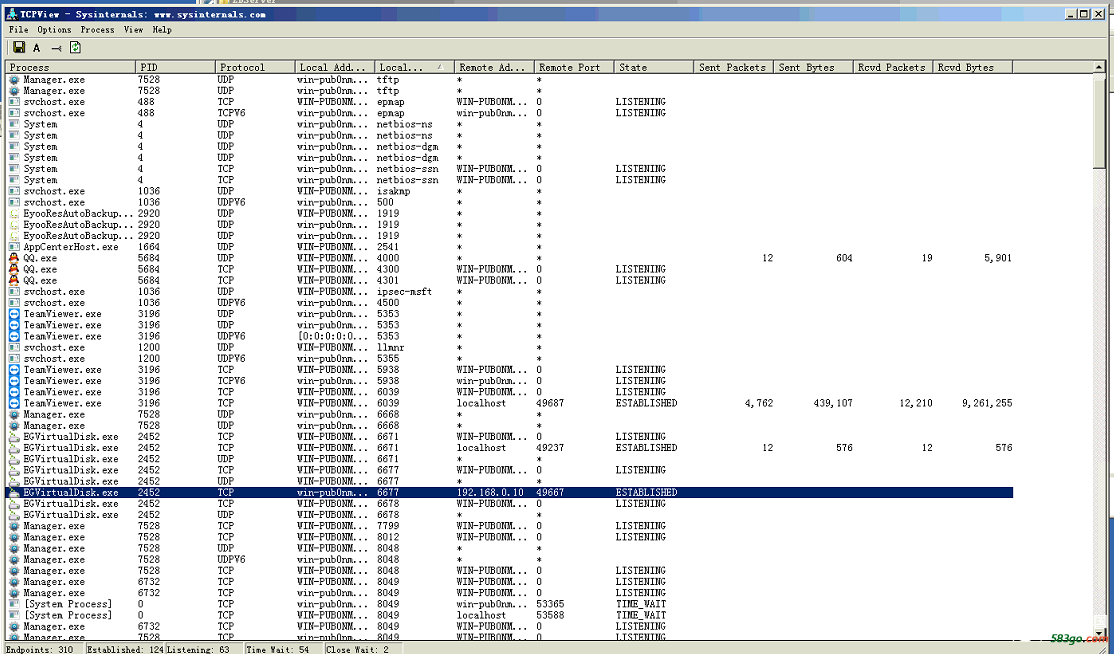The width and height of the screenshot is (1114, 654).
Task: Click the vertical scrollbar down arrow
Action: tap(1099, 633)
